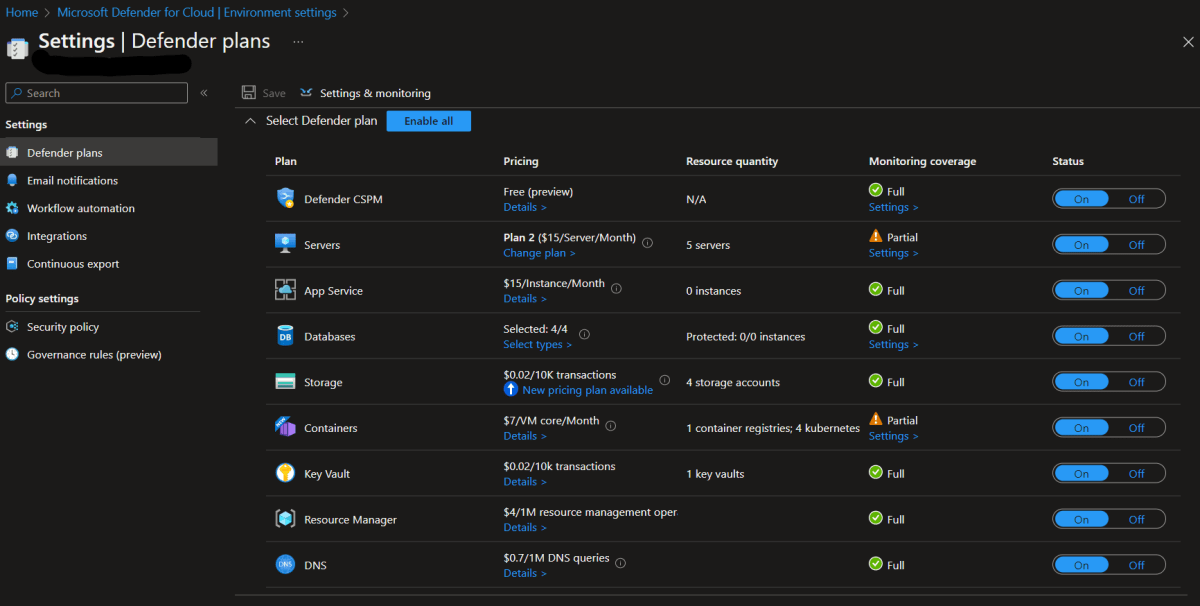Click the Workflow automation gear icon
Viewport: 1200px width, 606px height.
coord(12,208)
